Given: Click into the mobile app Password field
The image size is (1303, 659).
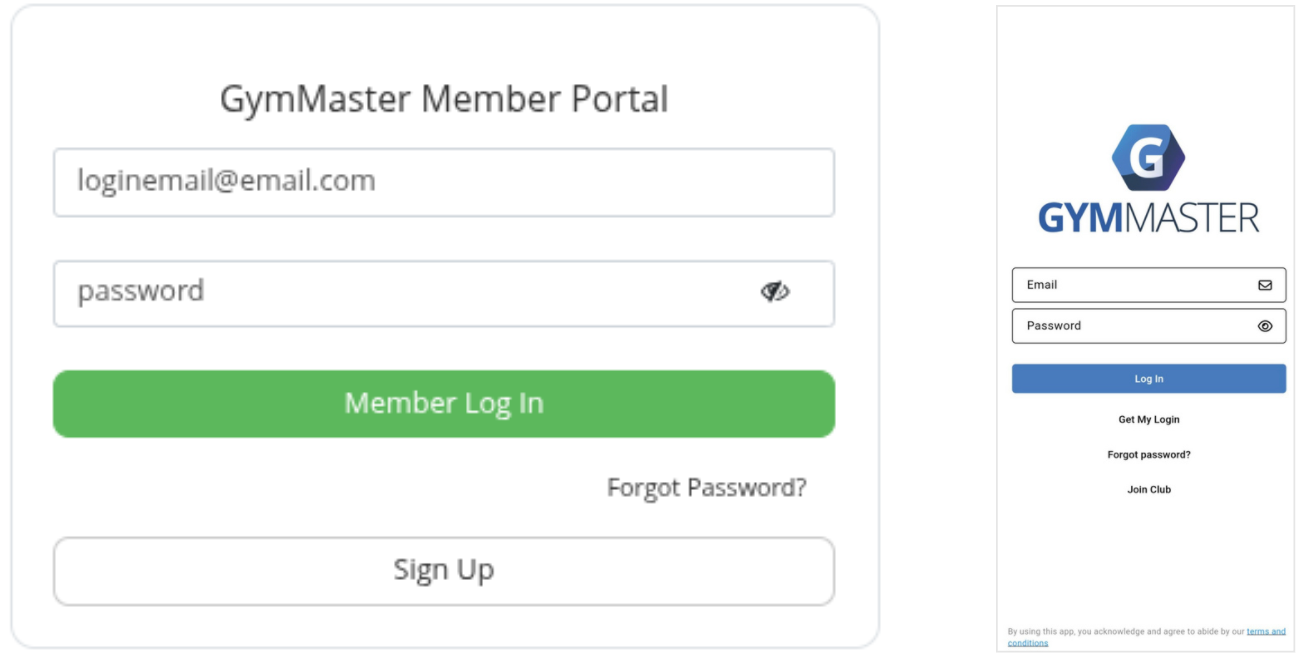Looking at the screenshot, I should pyautogui.click(x=1130, y=326).
